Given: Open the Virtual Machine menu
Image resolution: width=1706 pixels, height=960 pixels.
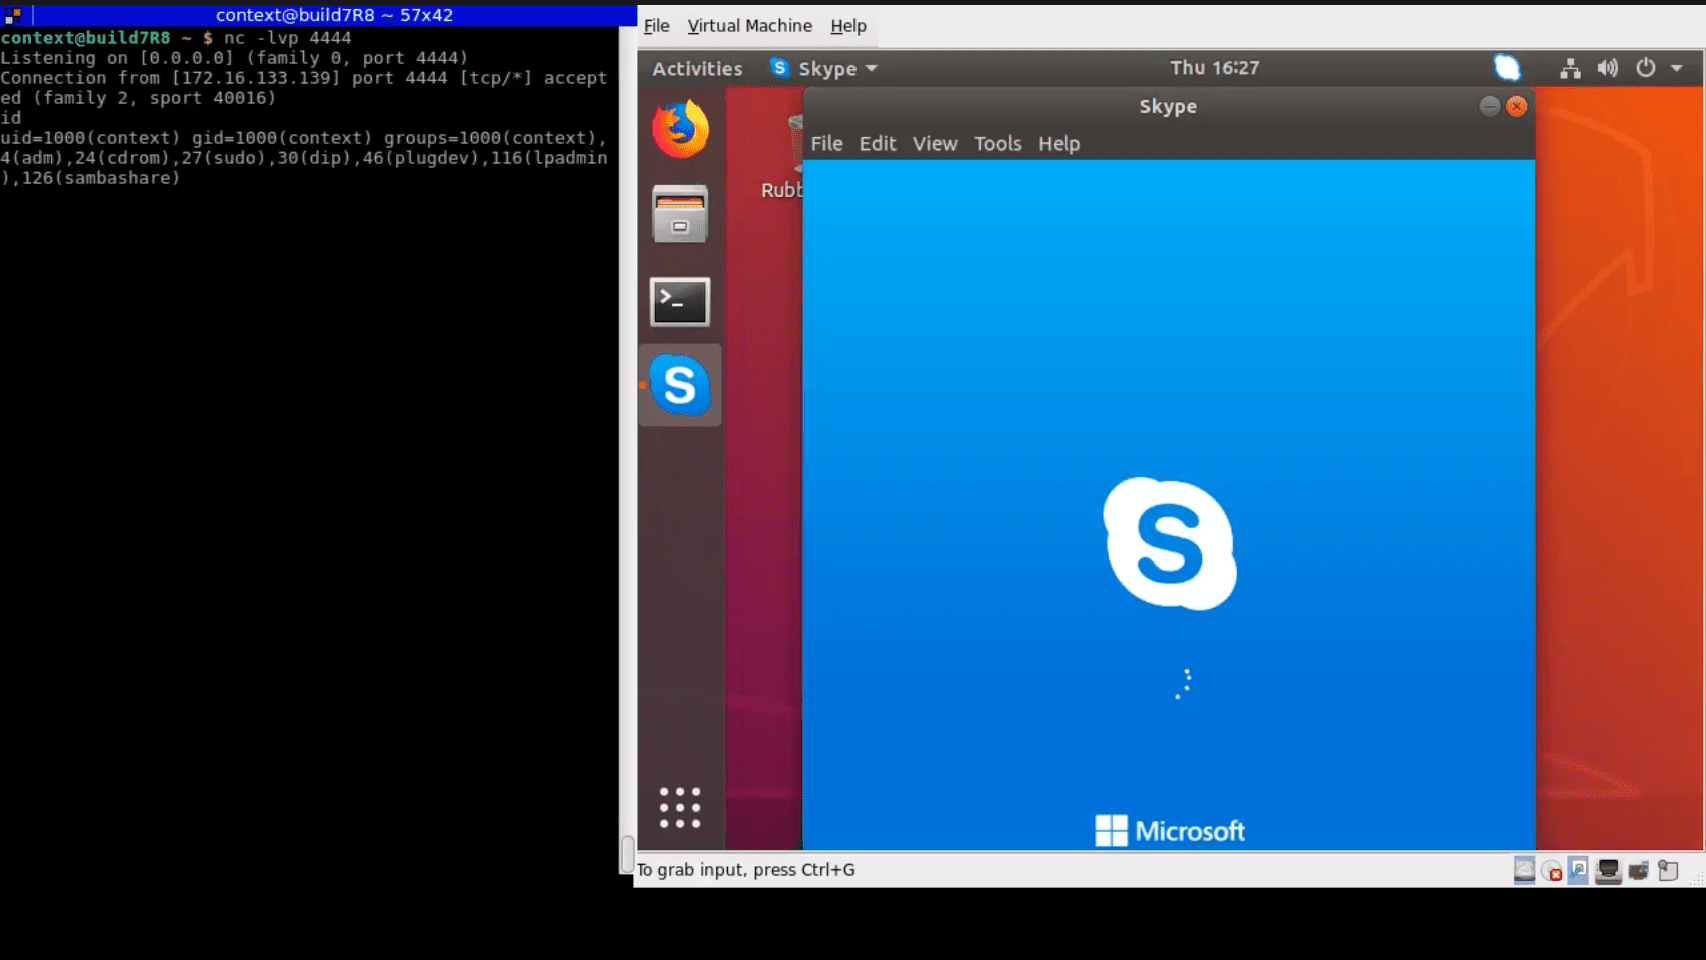Looking at the screenshot, I should [749, 26].
